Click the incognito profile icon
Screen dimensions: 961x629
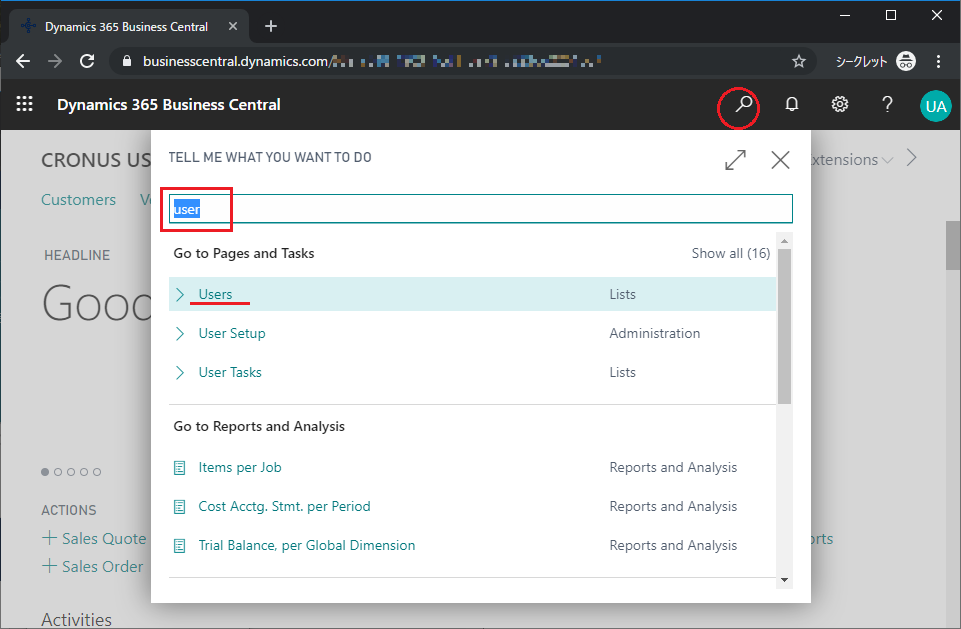click(906, 61)
